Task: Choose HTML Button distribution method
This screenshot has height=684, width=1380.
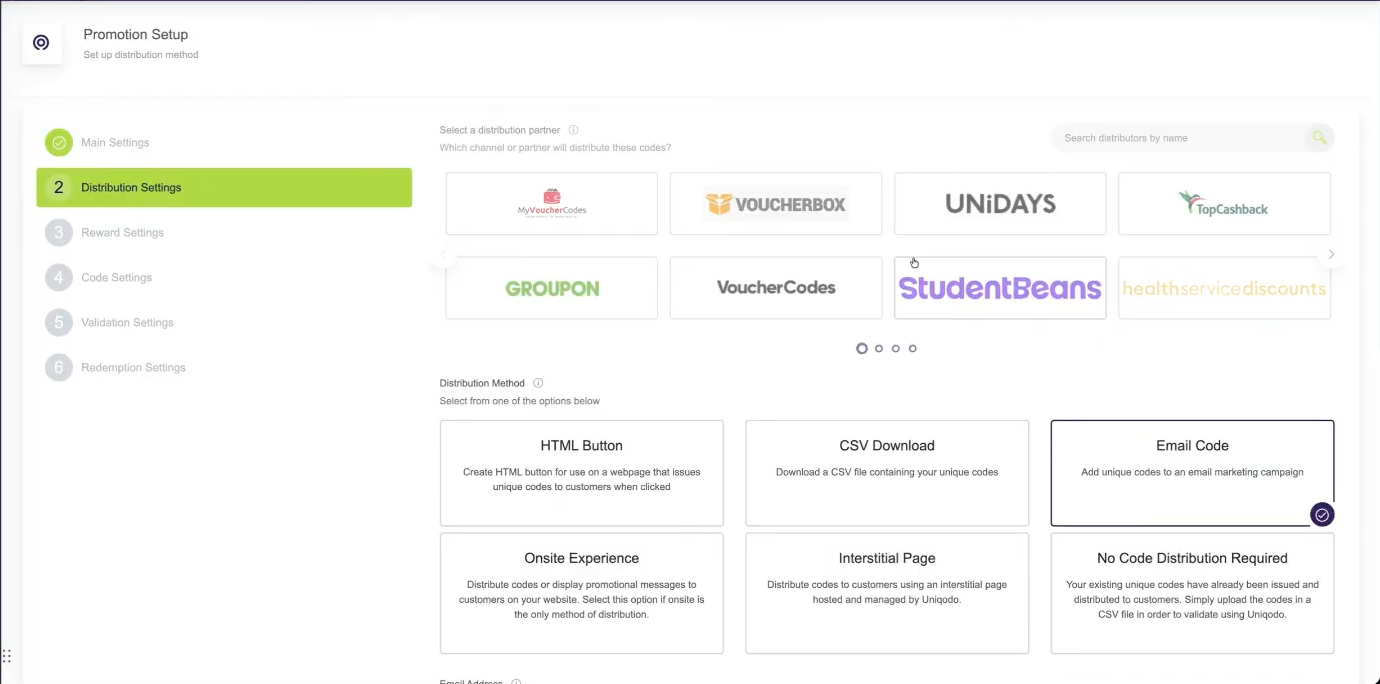Action: click(582, 473)
